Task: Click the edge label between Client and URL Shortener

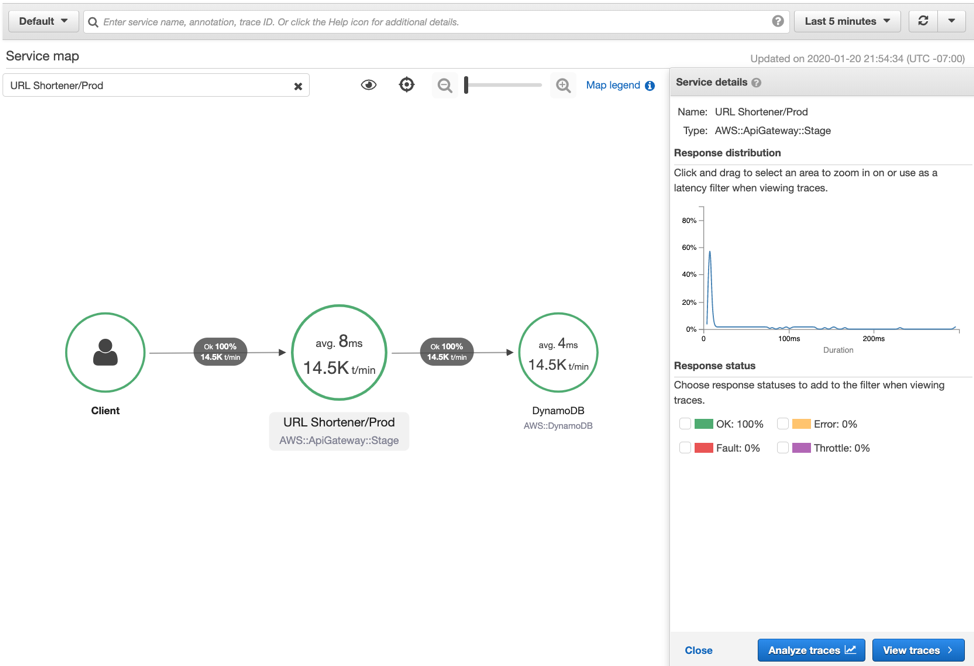Action: tap(221, 352)
